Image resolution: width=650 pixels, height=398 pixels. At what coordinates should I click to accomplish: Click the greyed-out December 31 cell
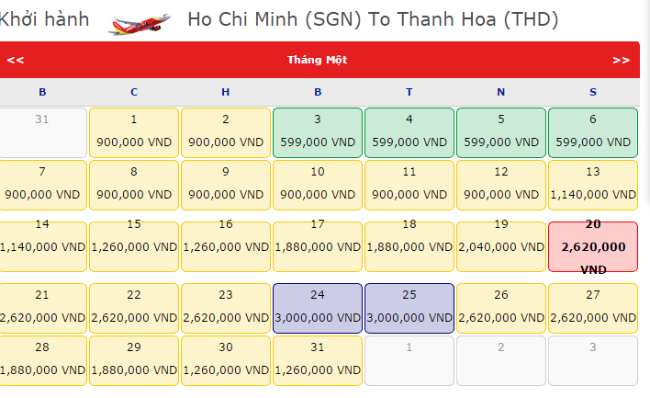(42, 133)
